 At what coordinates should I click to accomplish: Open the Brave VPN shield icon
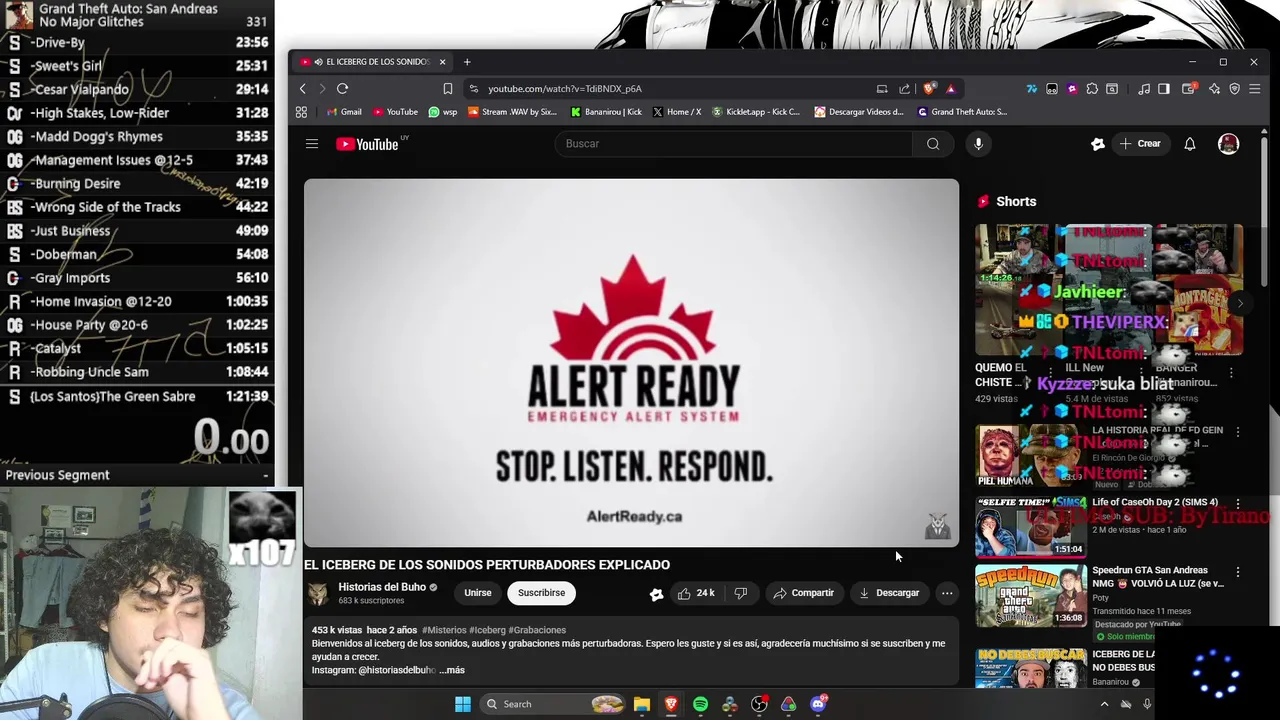coord(1235,88)
